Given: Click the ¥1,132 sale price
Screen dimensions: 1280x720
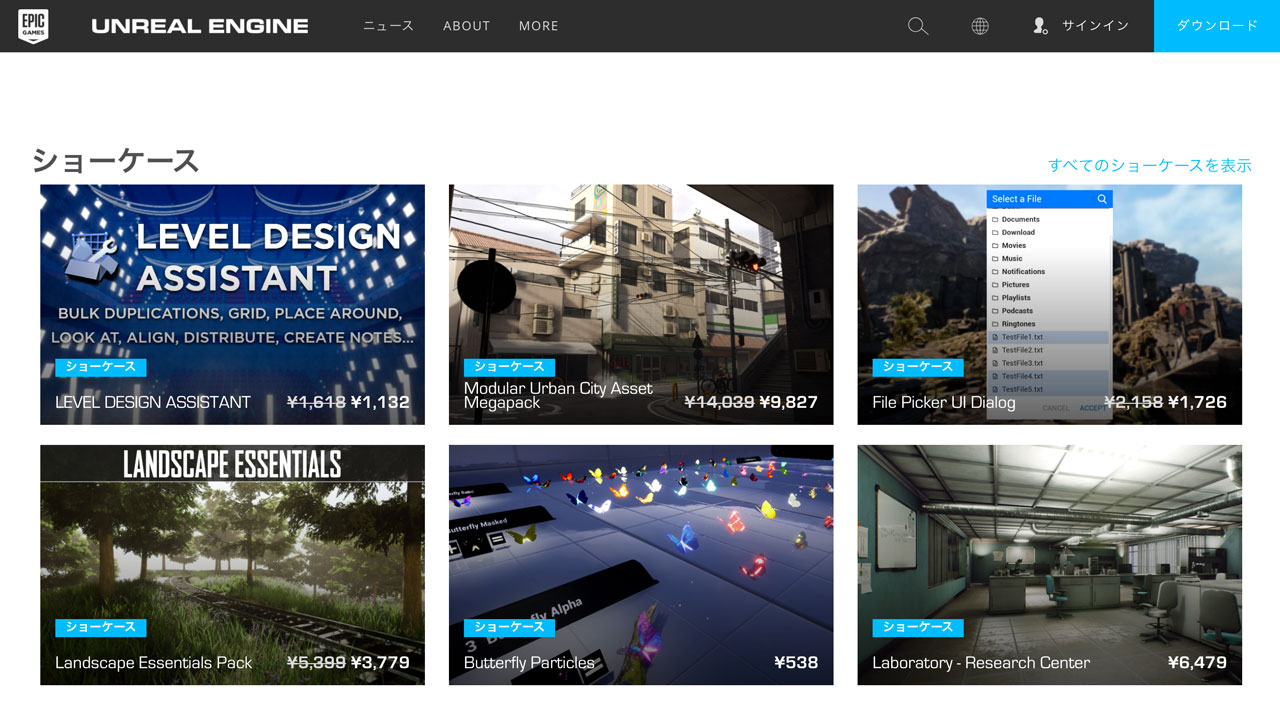Looking at the screenshot, I should point(380,402).
